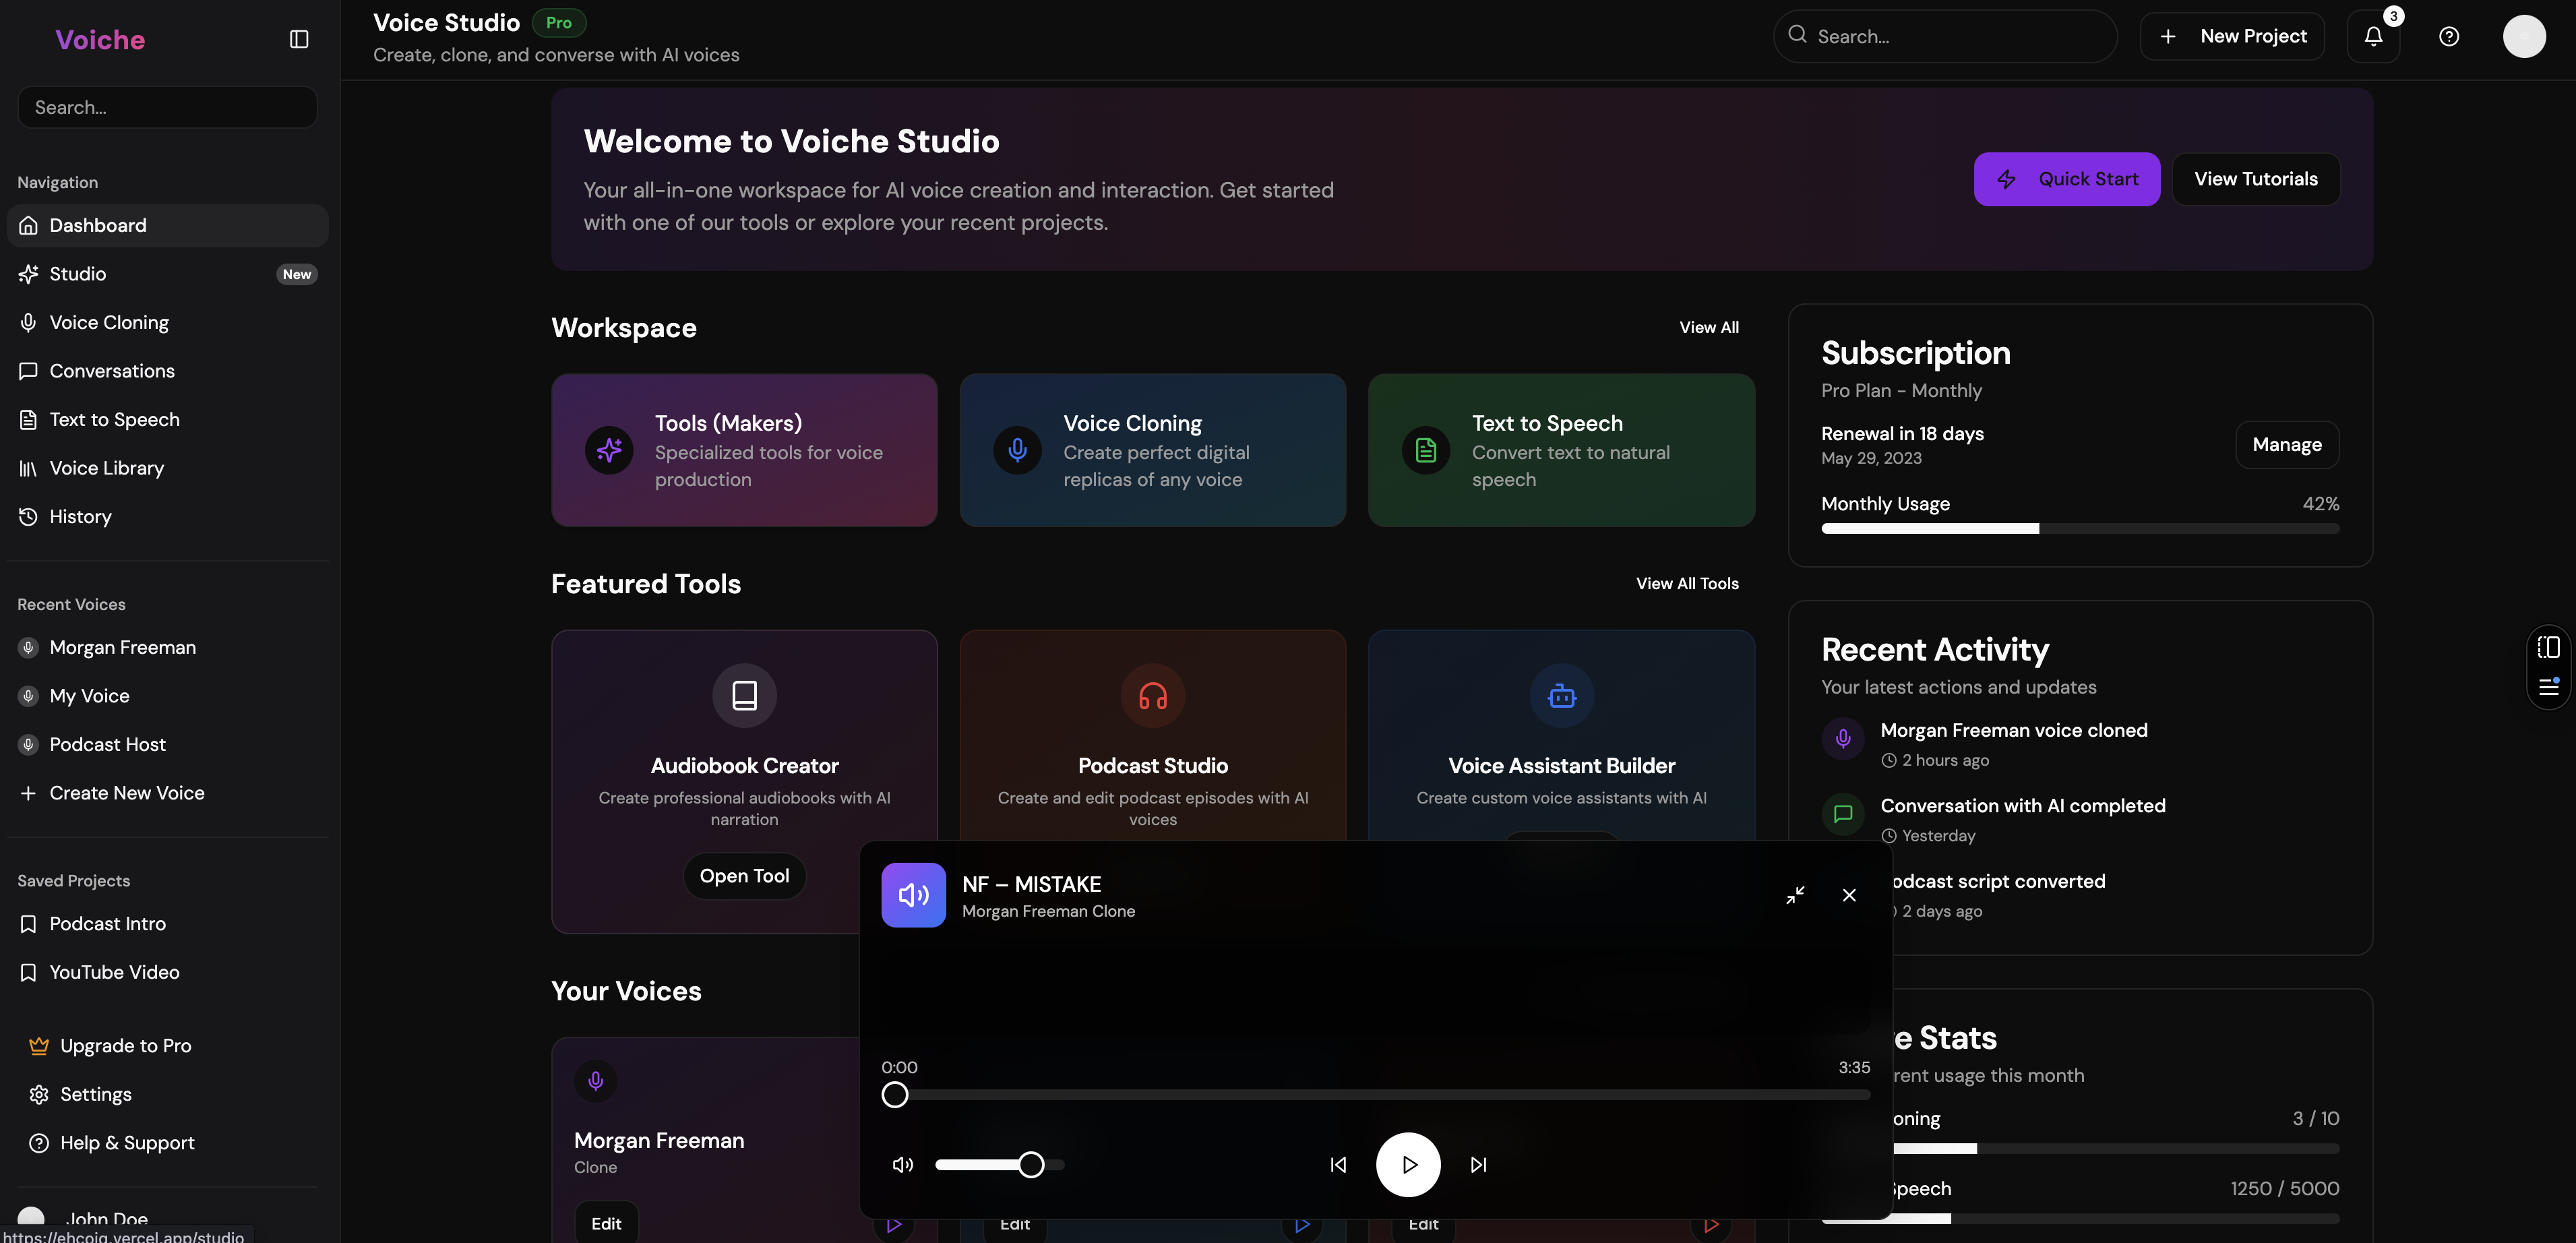Open Voice Library in the navigation
2576x1243 pixels.
pyautogui.click(x=106, y=468)
